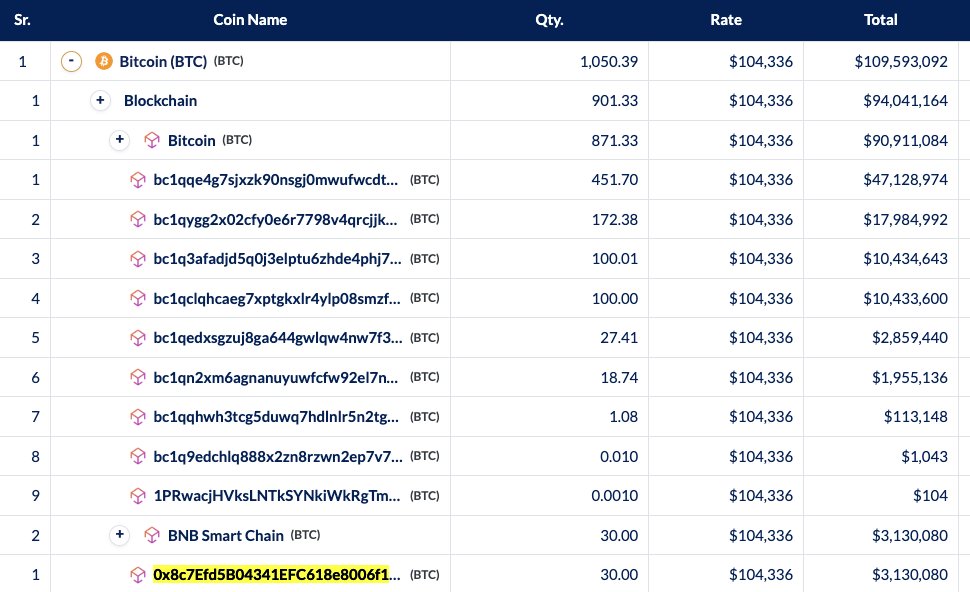Image resolution: width=970 pixels, height=592 pixels.
Task: Click the Rate column header
Action: click(726, 20)
